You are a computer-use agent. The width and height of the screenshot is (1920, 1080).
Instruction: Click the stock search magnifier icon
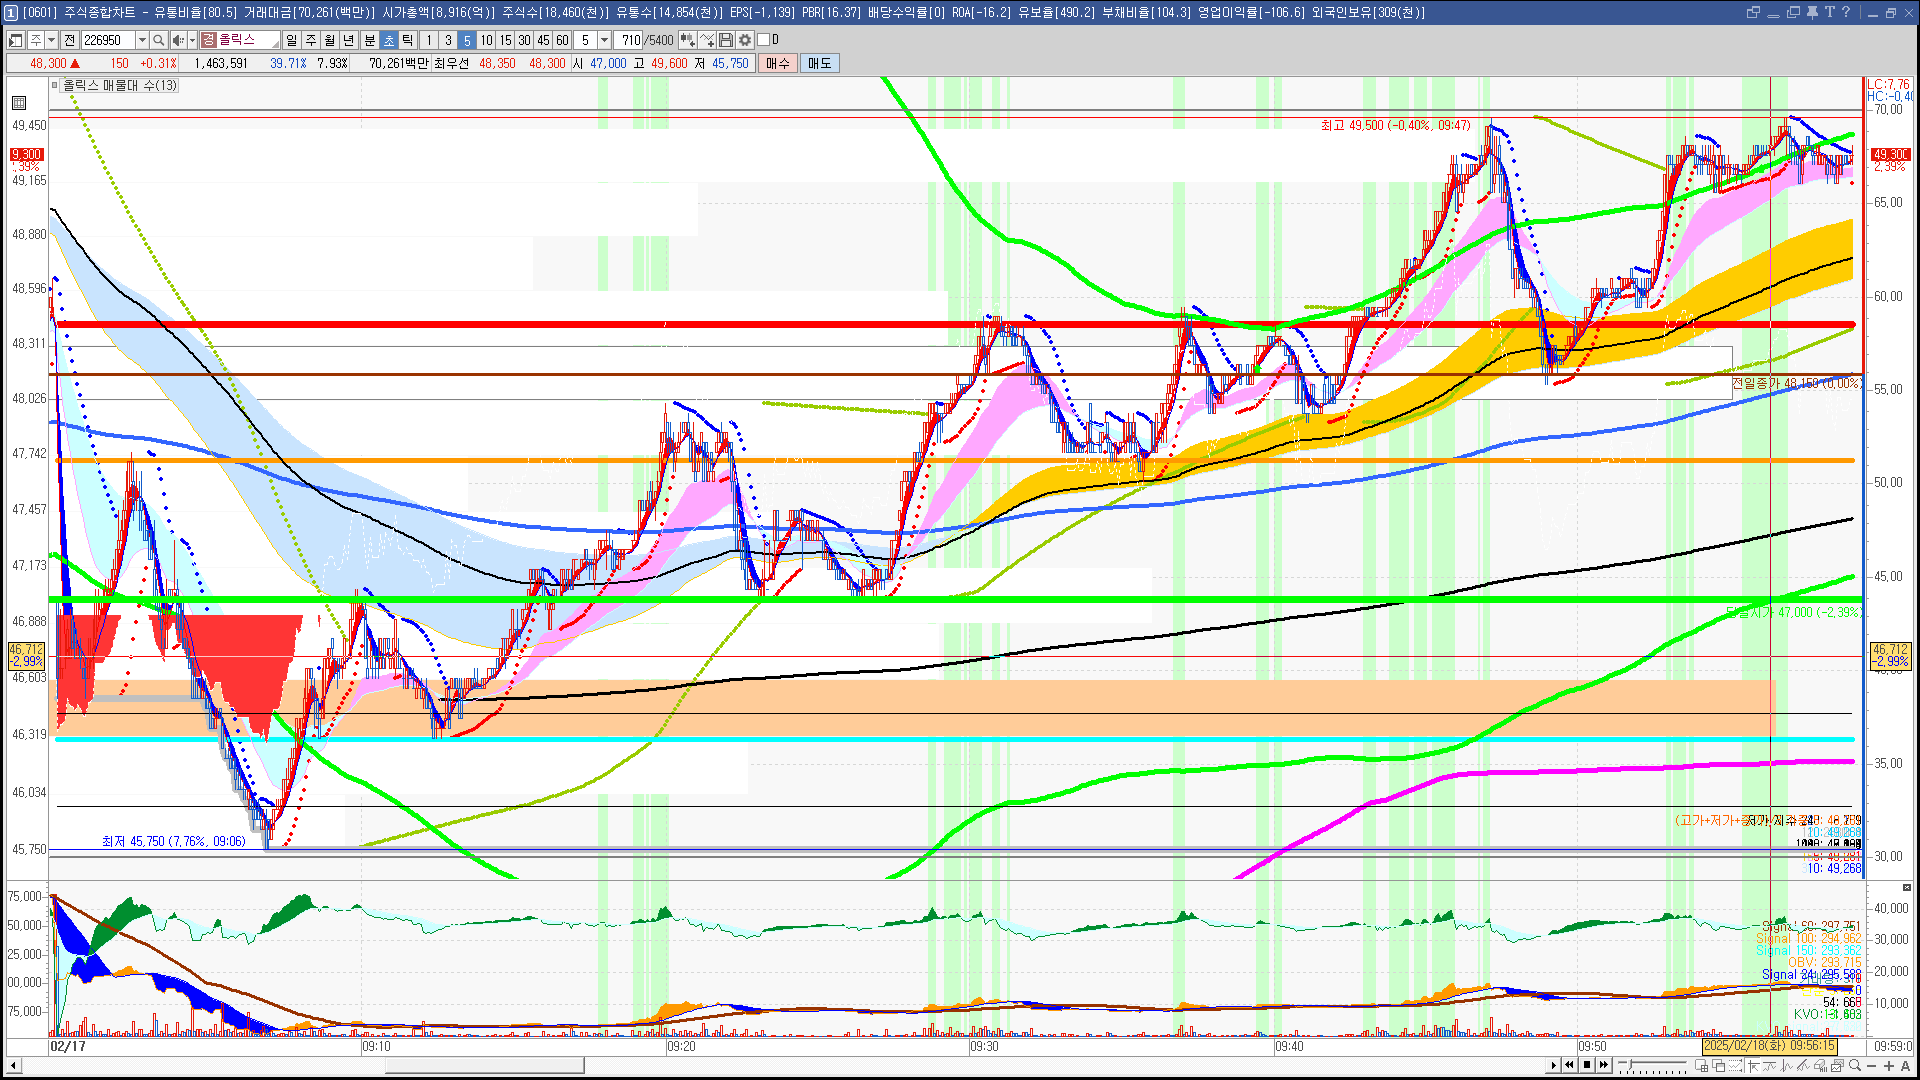(x=158, y=40)
